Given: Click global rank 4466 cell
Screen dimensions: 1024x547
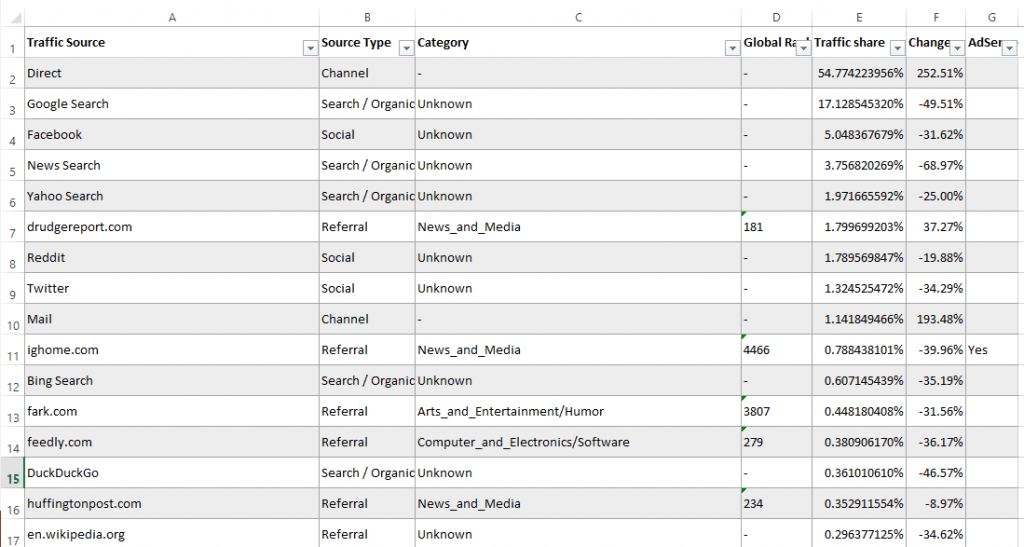Looking at the screenshot, I should pyautogui.click(x=776, y=350).
